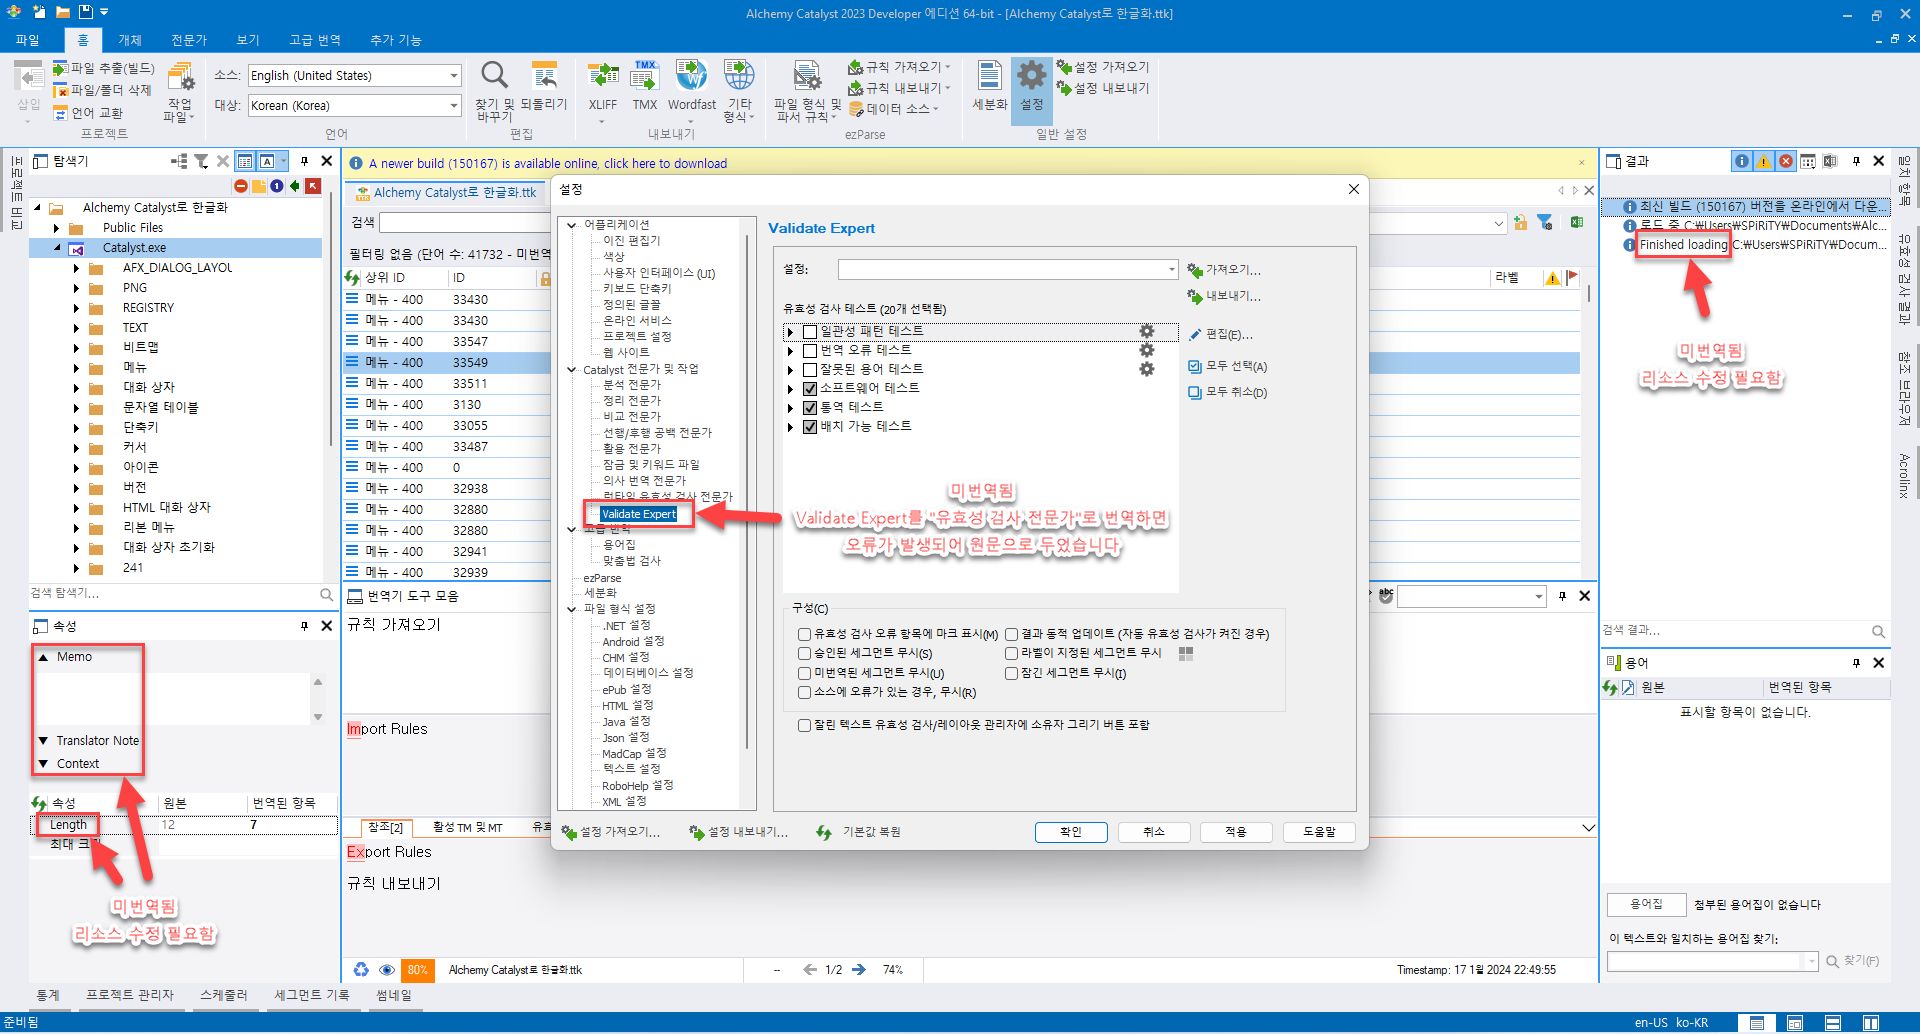This screenshot has height=1034, width=1920.
Task: Click Select All in validation tests
Action: coord(1228,366)
